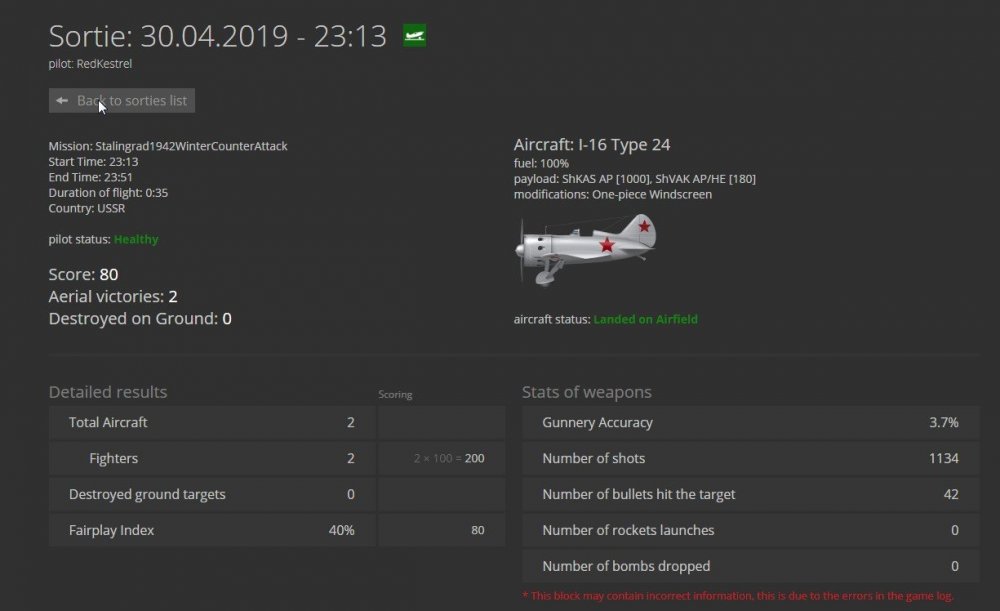Image resolution: width=1000 pixels, height=611 pixels.
Task: Click the Scoring column header
Action: pyautogui.click(x=395, y=394)
